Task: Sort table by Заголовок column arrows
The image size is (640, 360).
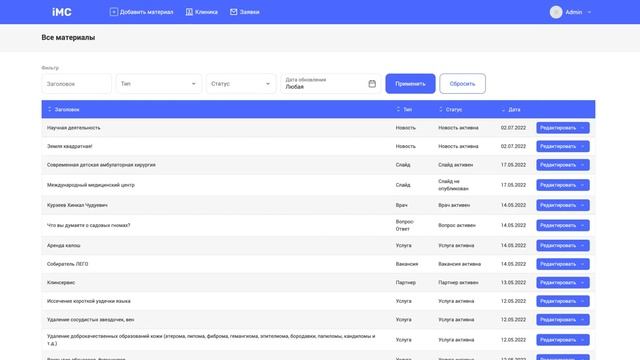Action: coord(49,109)
